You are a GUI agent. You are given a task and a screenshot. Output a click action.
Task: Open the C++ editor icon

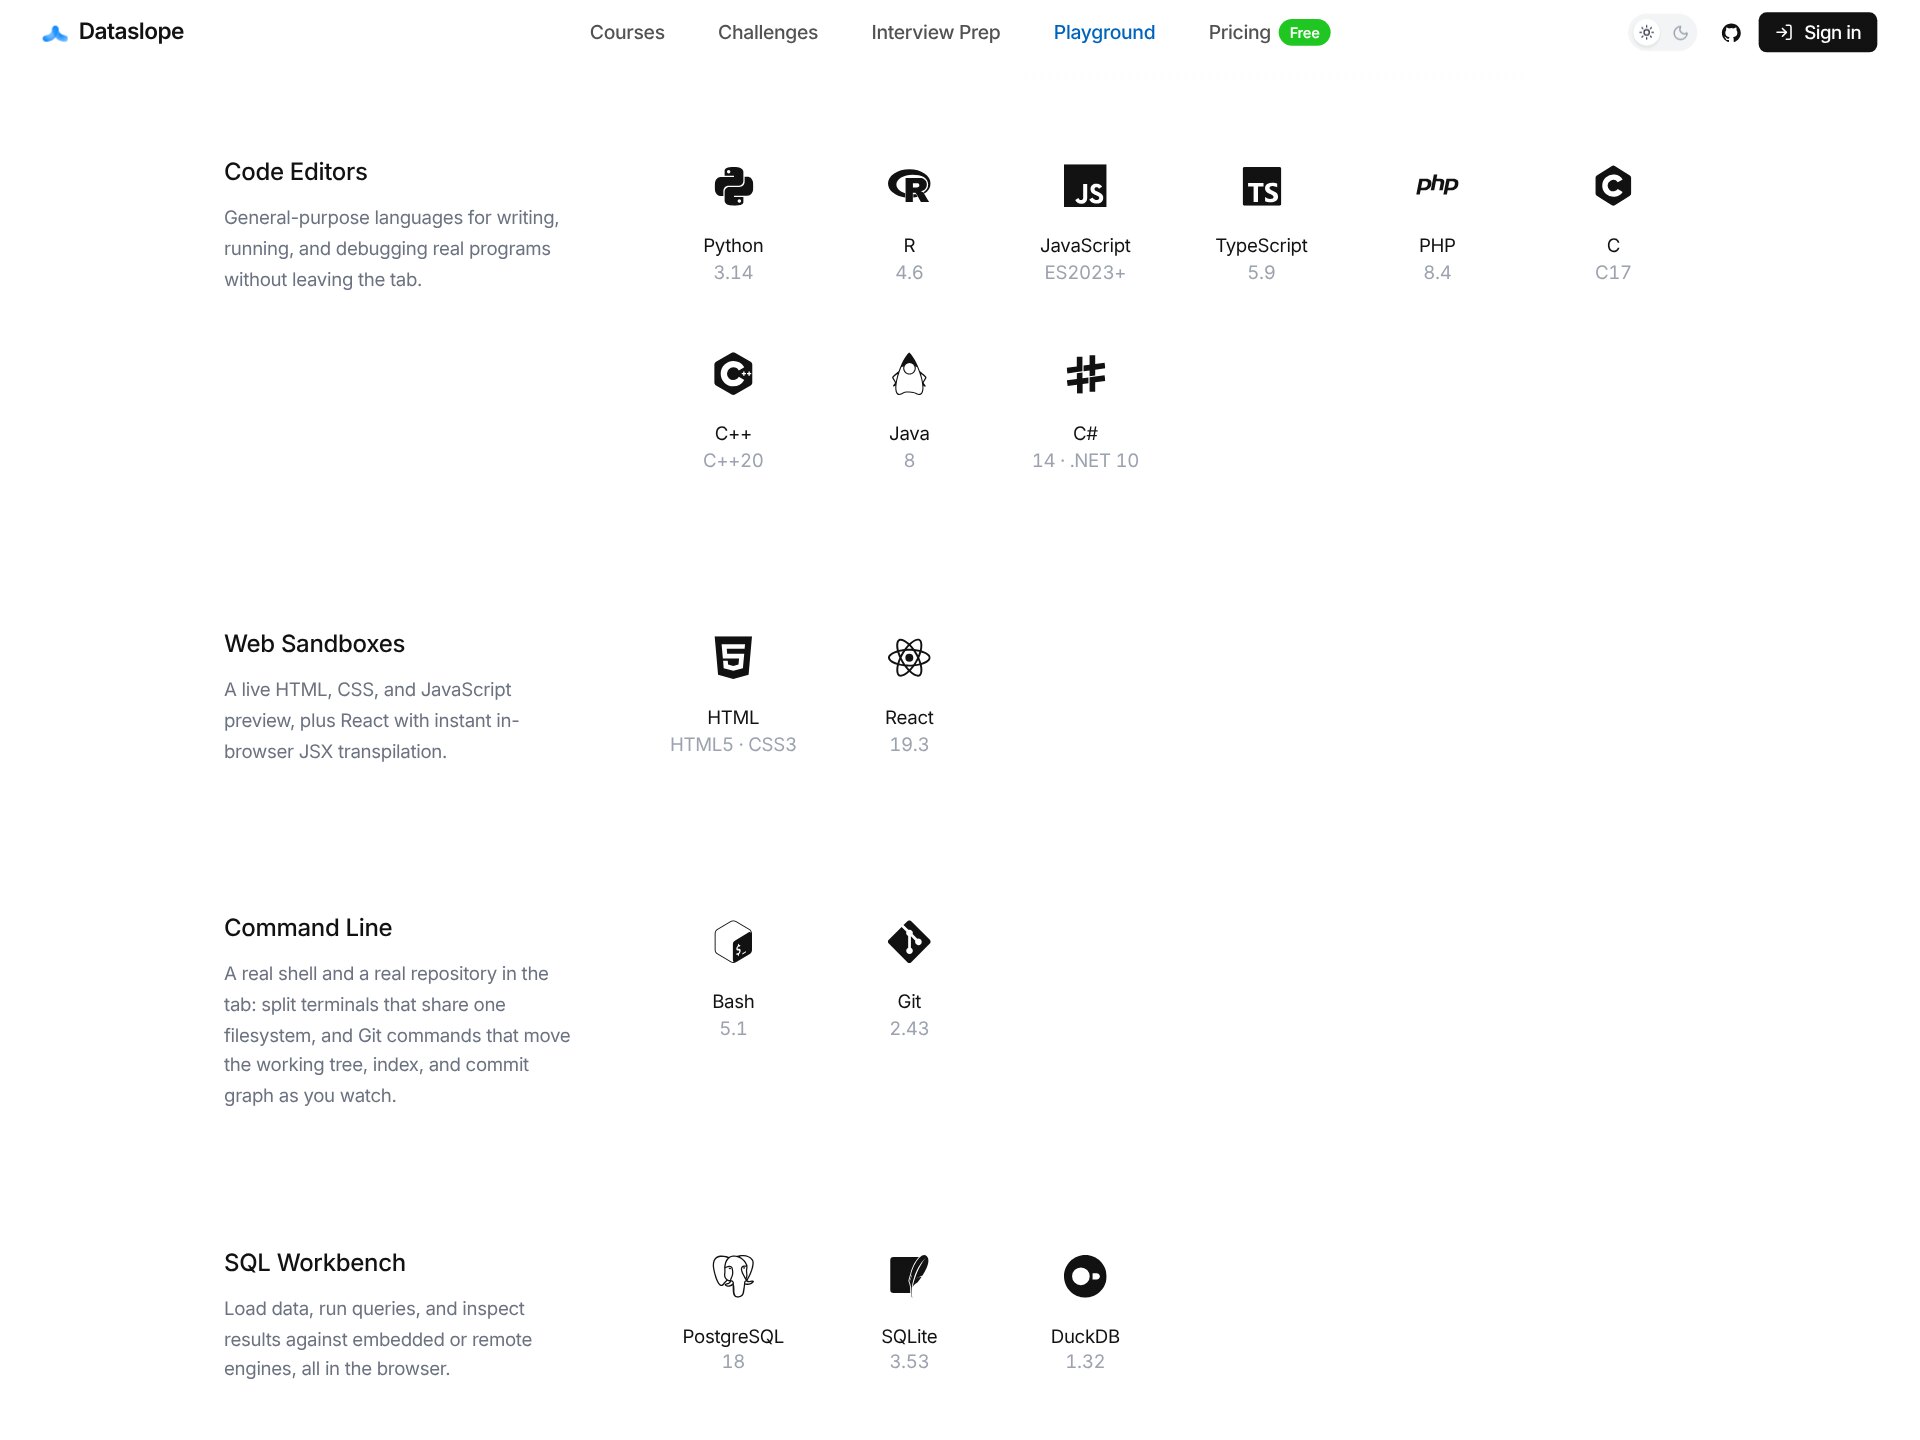(733, 374)
